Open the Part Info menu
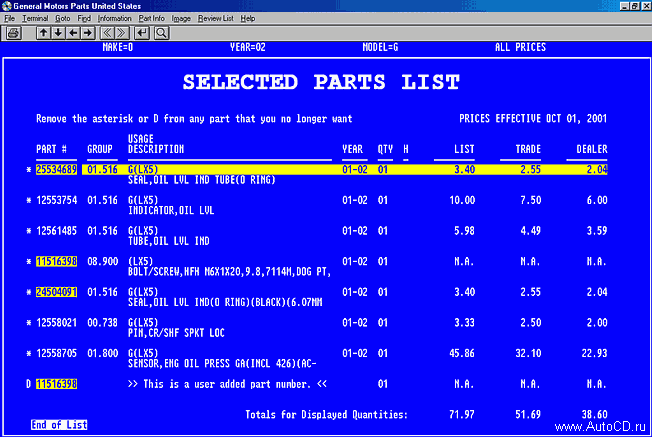The image size is (652, 437). point(151,18)
